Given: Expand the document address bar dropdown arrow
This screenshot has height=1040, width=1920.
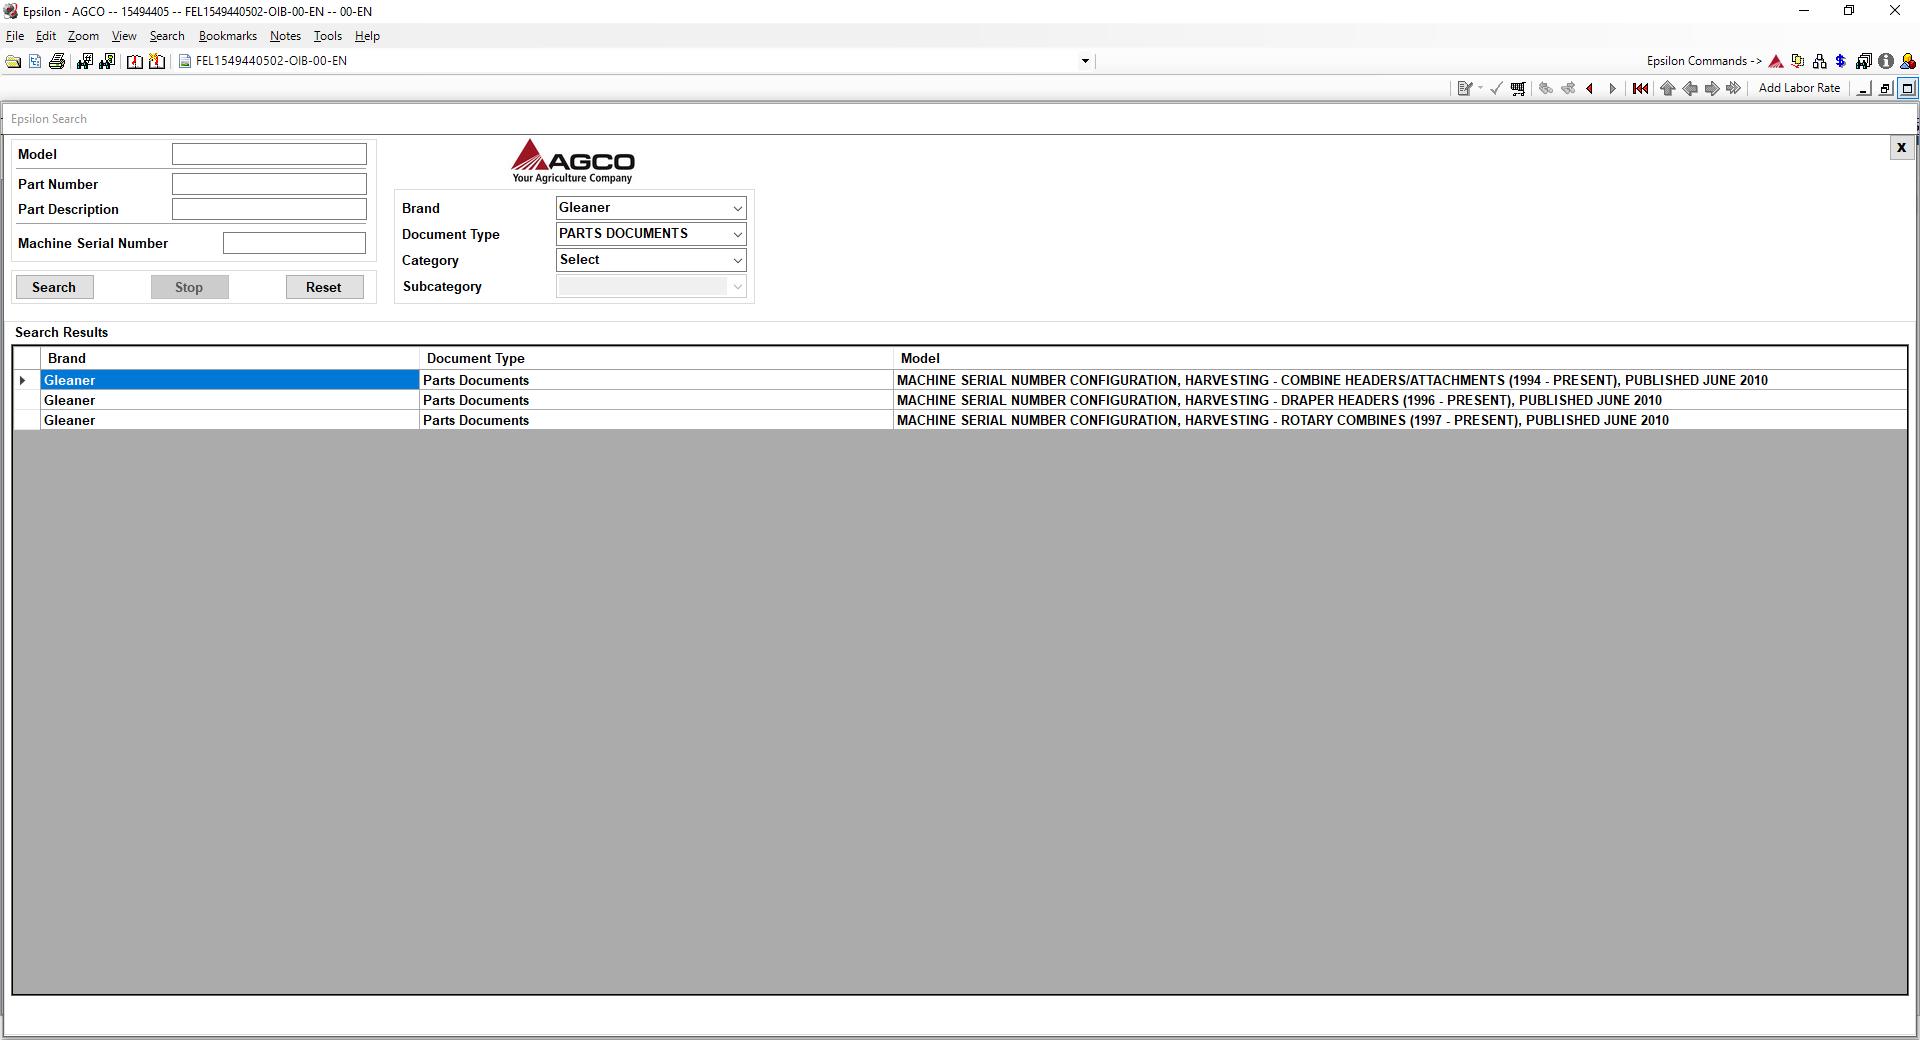Looking at the screenshot, I should coord(1085,61).
